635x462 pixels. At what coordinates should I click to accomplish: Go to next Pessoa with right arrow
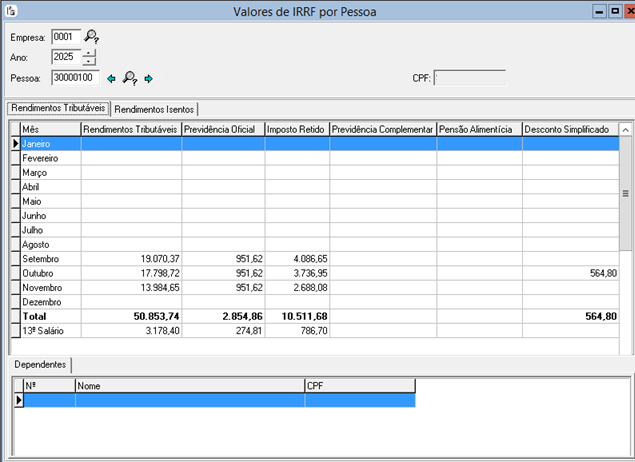(x=148, y=78)
